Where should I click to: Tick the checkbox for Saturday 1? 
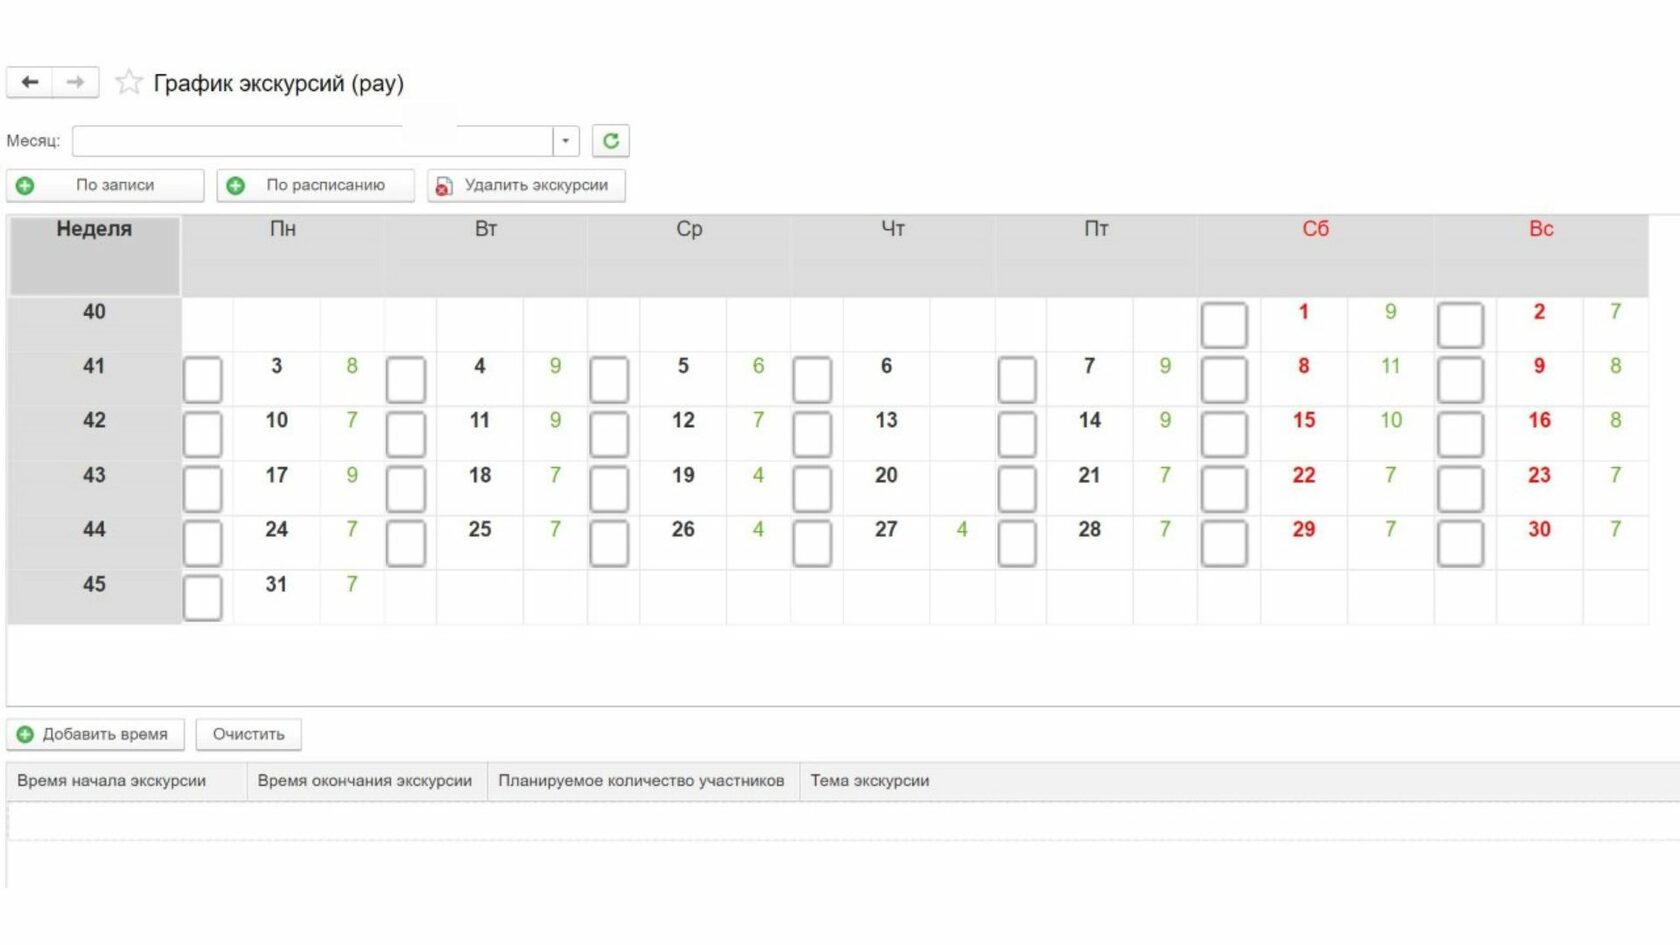tap(1224, 325)
